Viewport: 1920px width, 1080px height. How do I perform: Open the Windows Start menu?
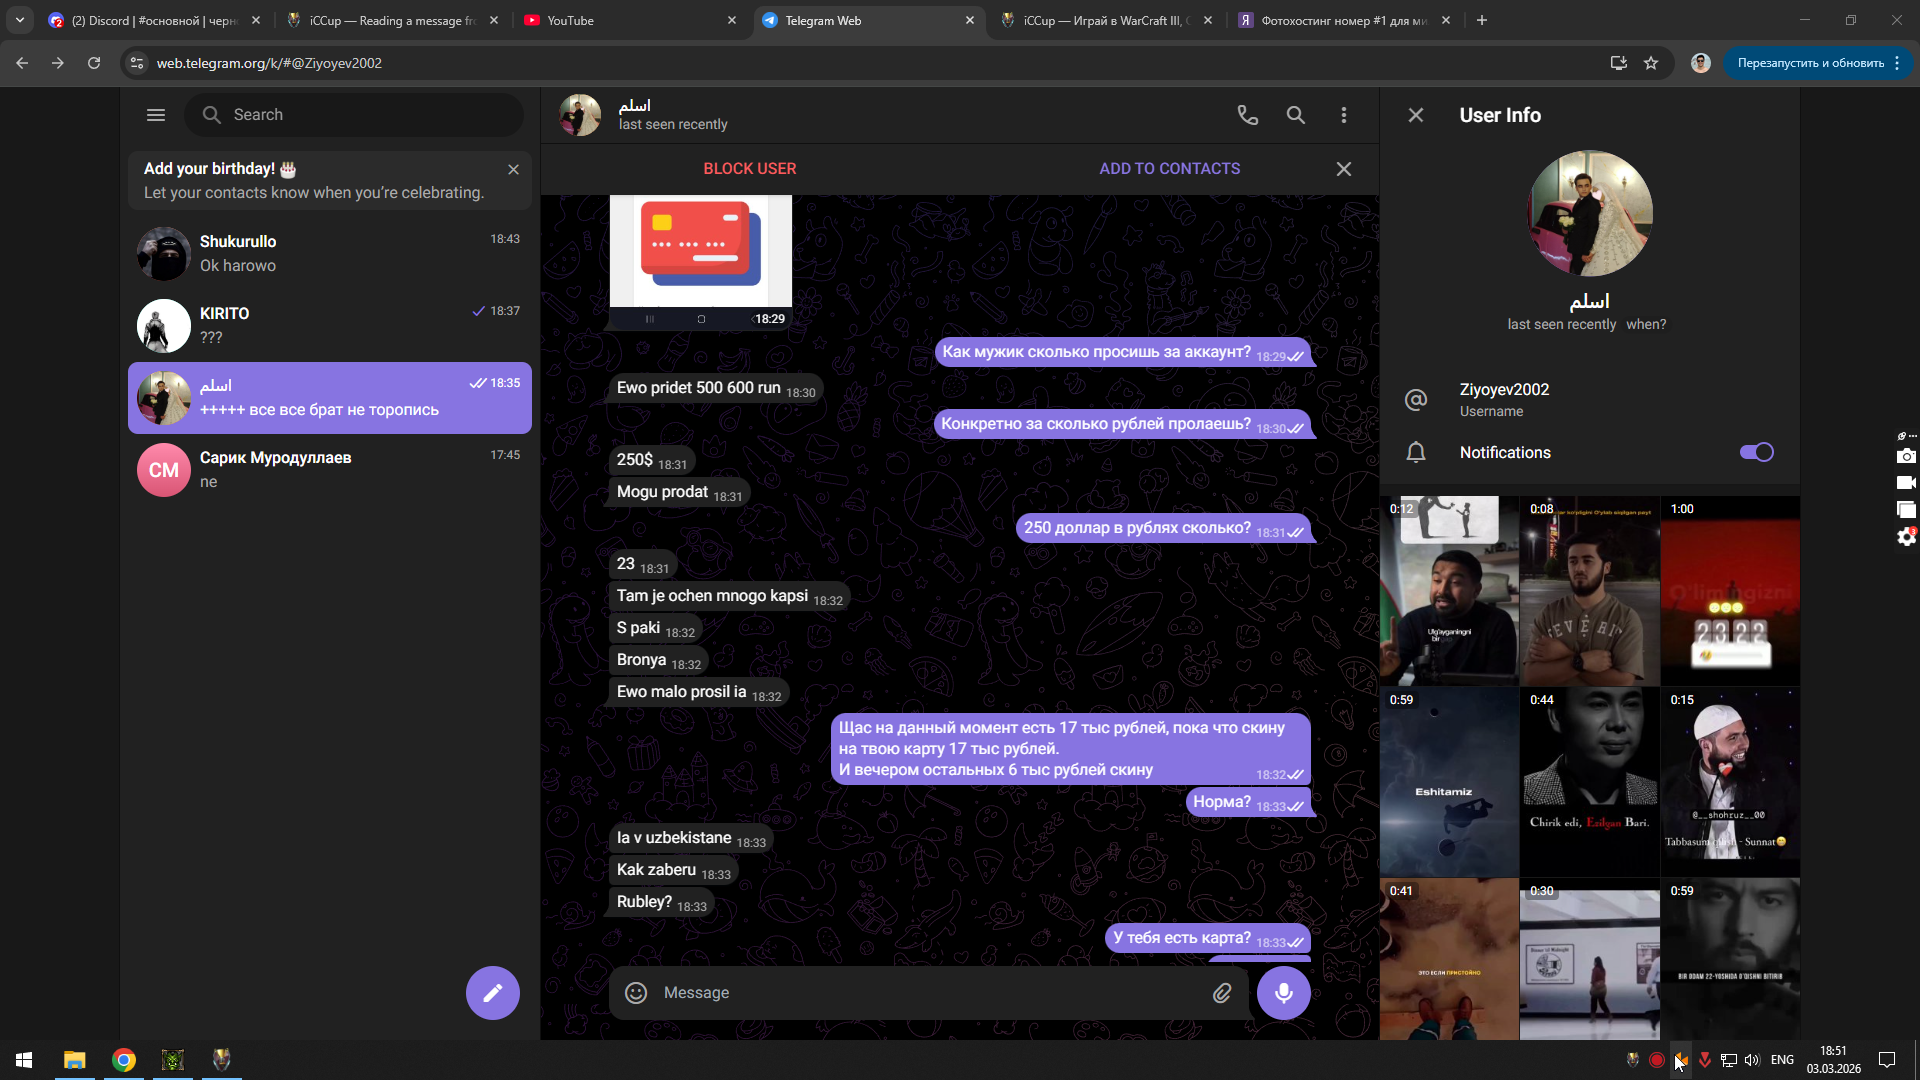24,1059
